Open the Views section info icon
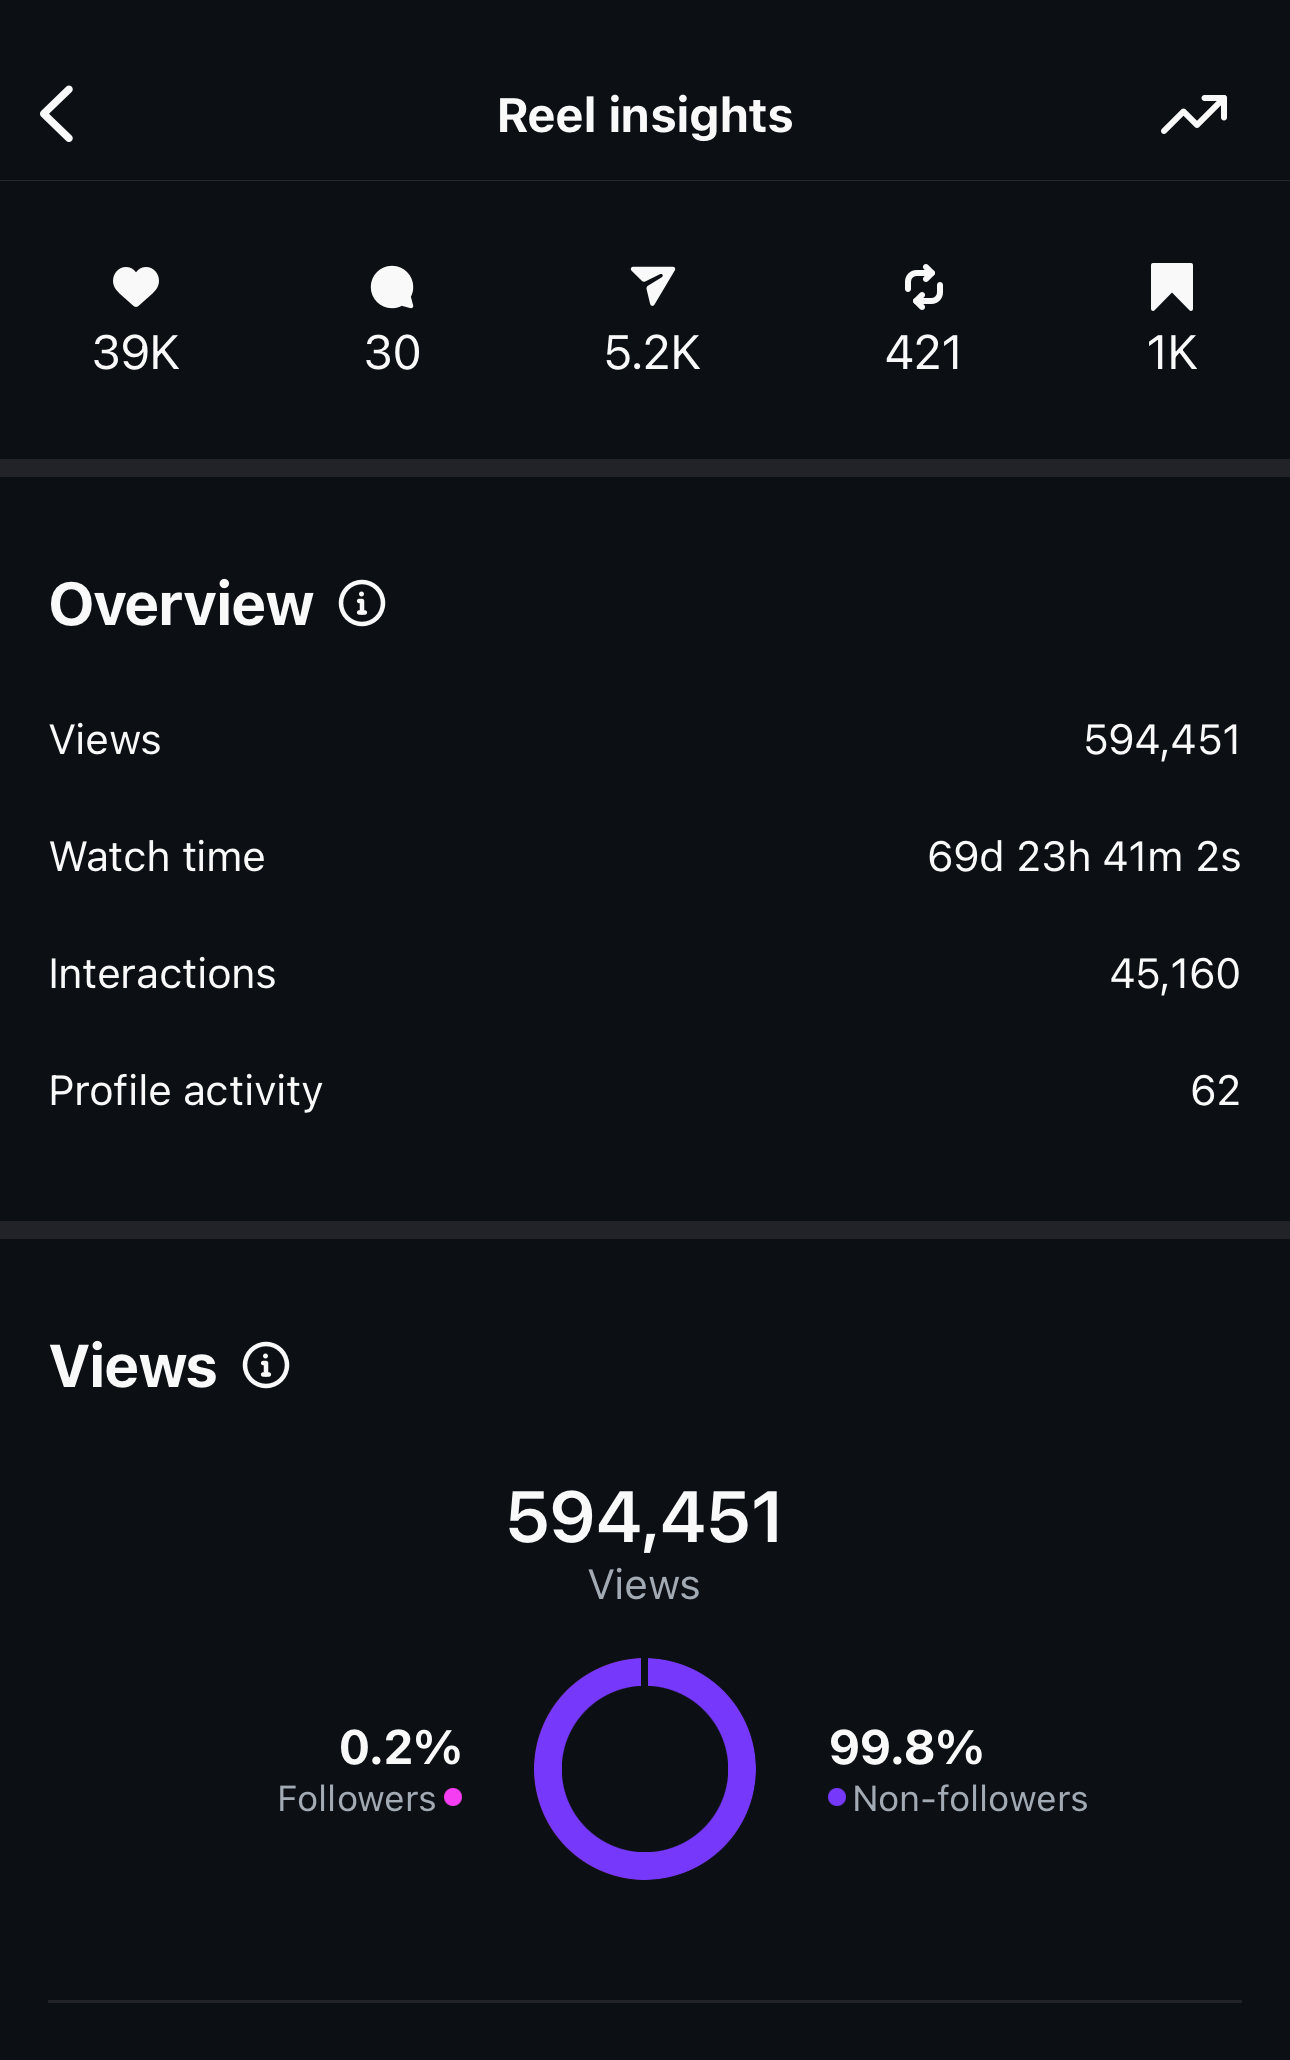This screenshot has width=1290, height=2060. [x=266, y=1366]
